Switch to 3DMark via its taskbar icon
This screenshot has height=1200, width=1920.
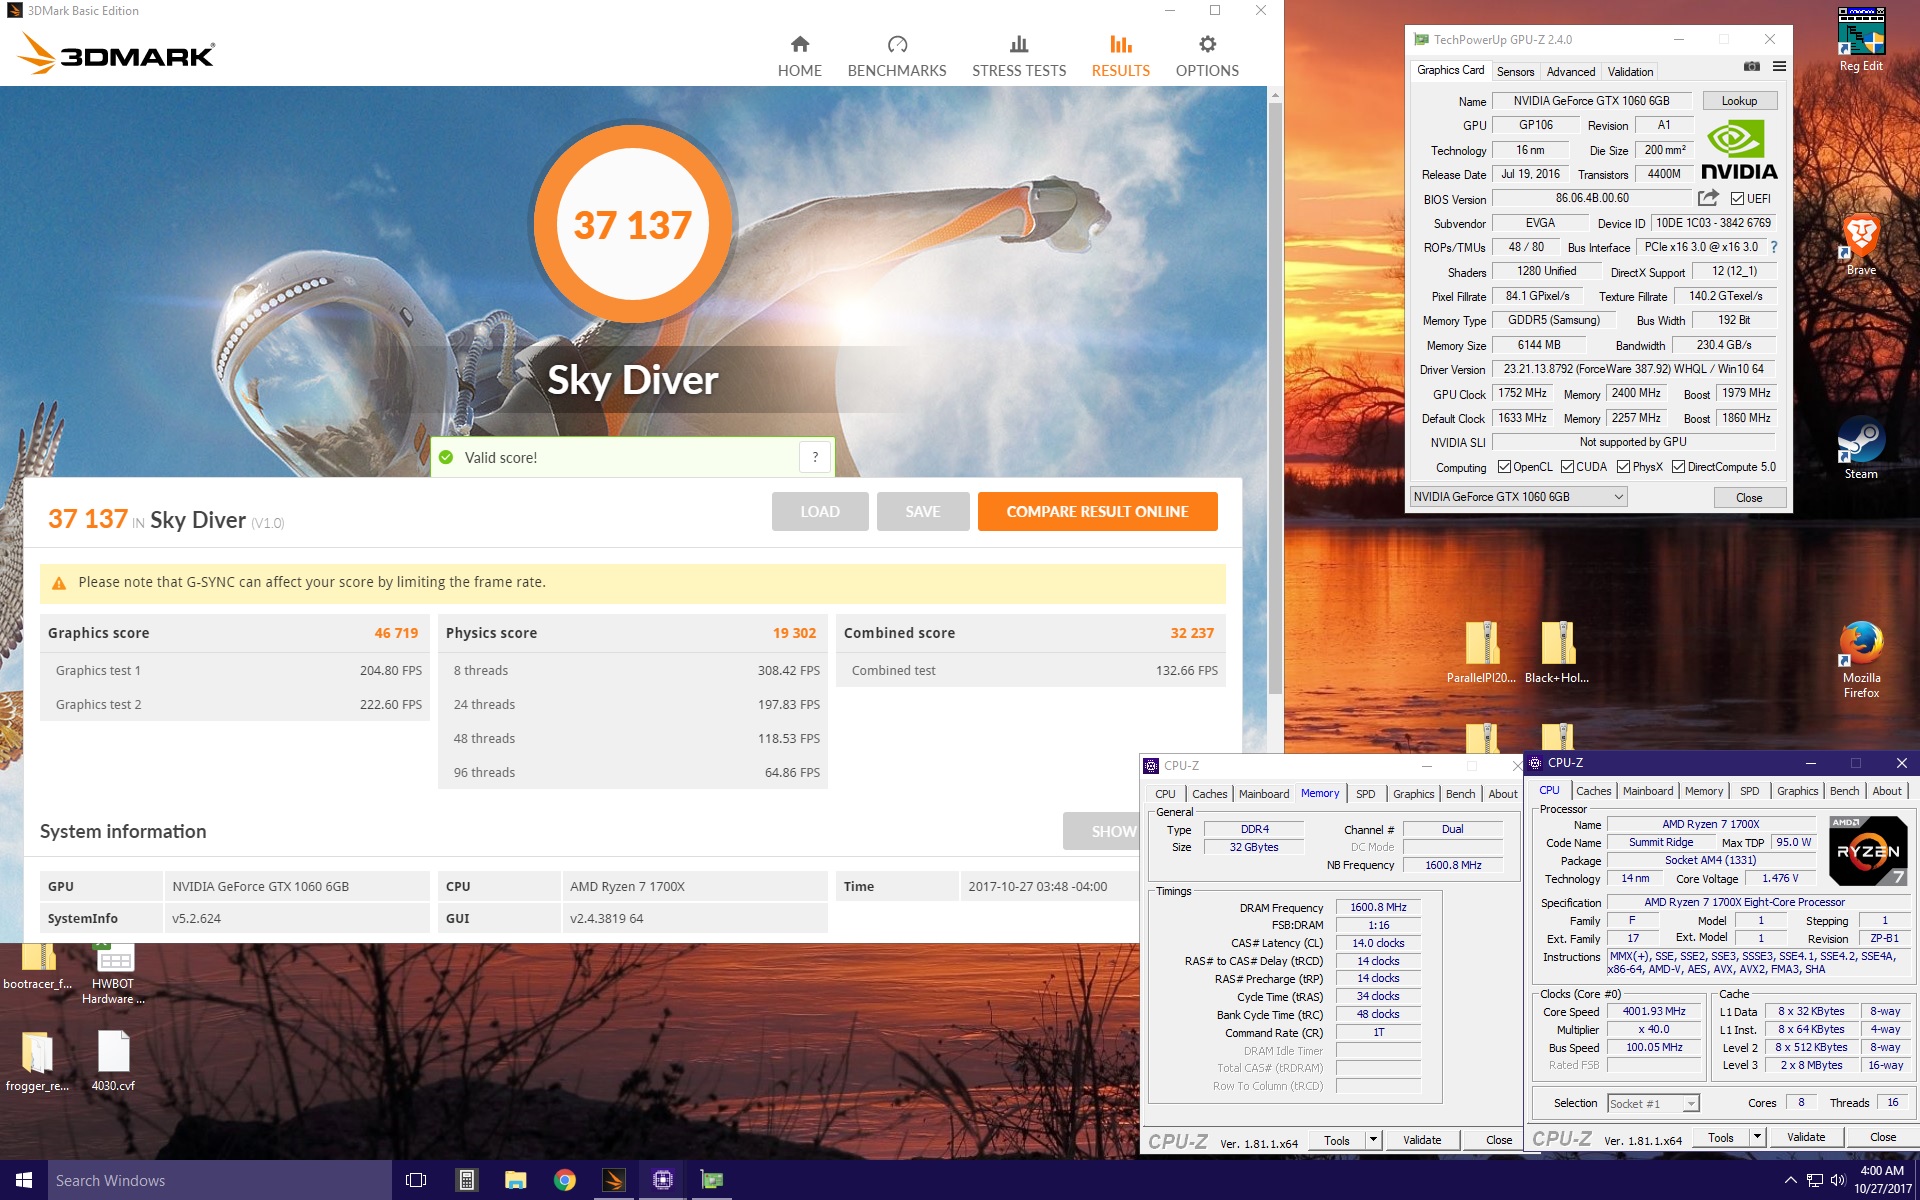614,1180
